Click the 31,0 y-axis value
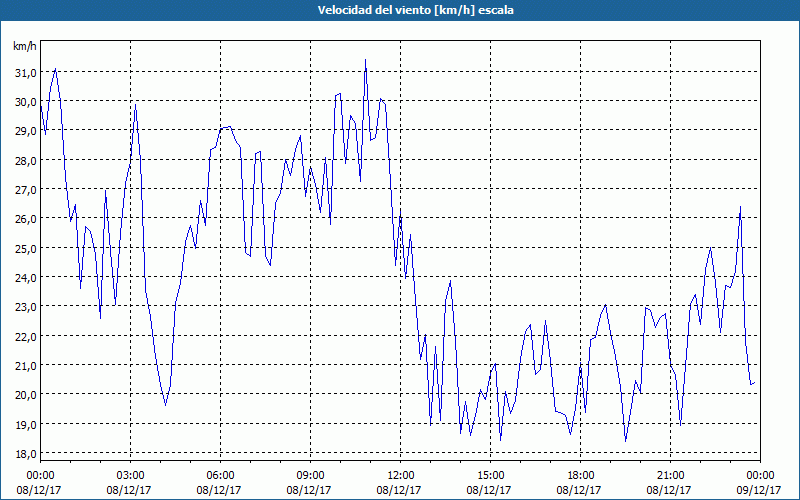The image size is (800, 500). tap(26, 73)
